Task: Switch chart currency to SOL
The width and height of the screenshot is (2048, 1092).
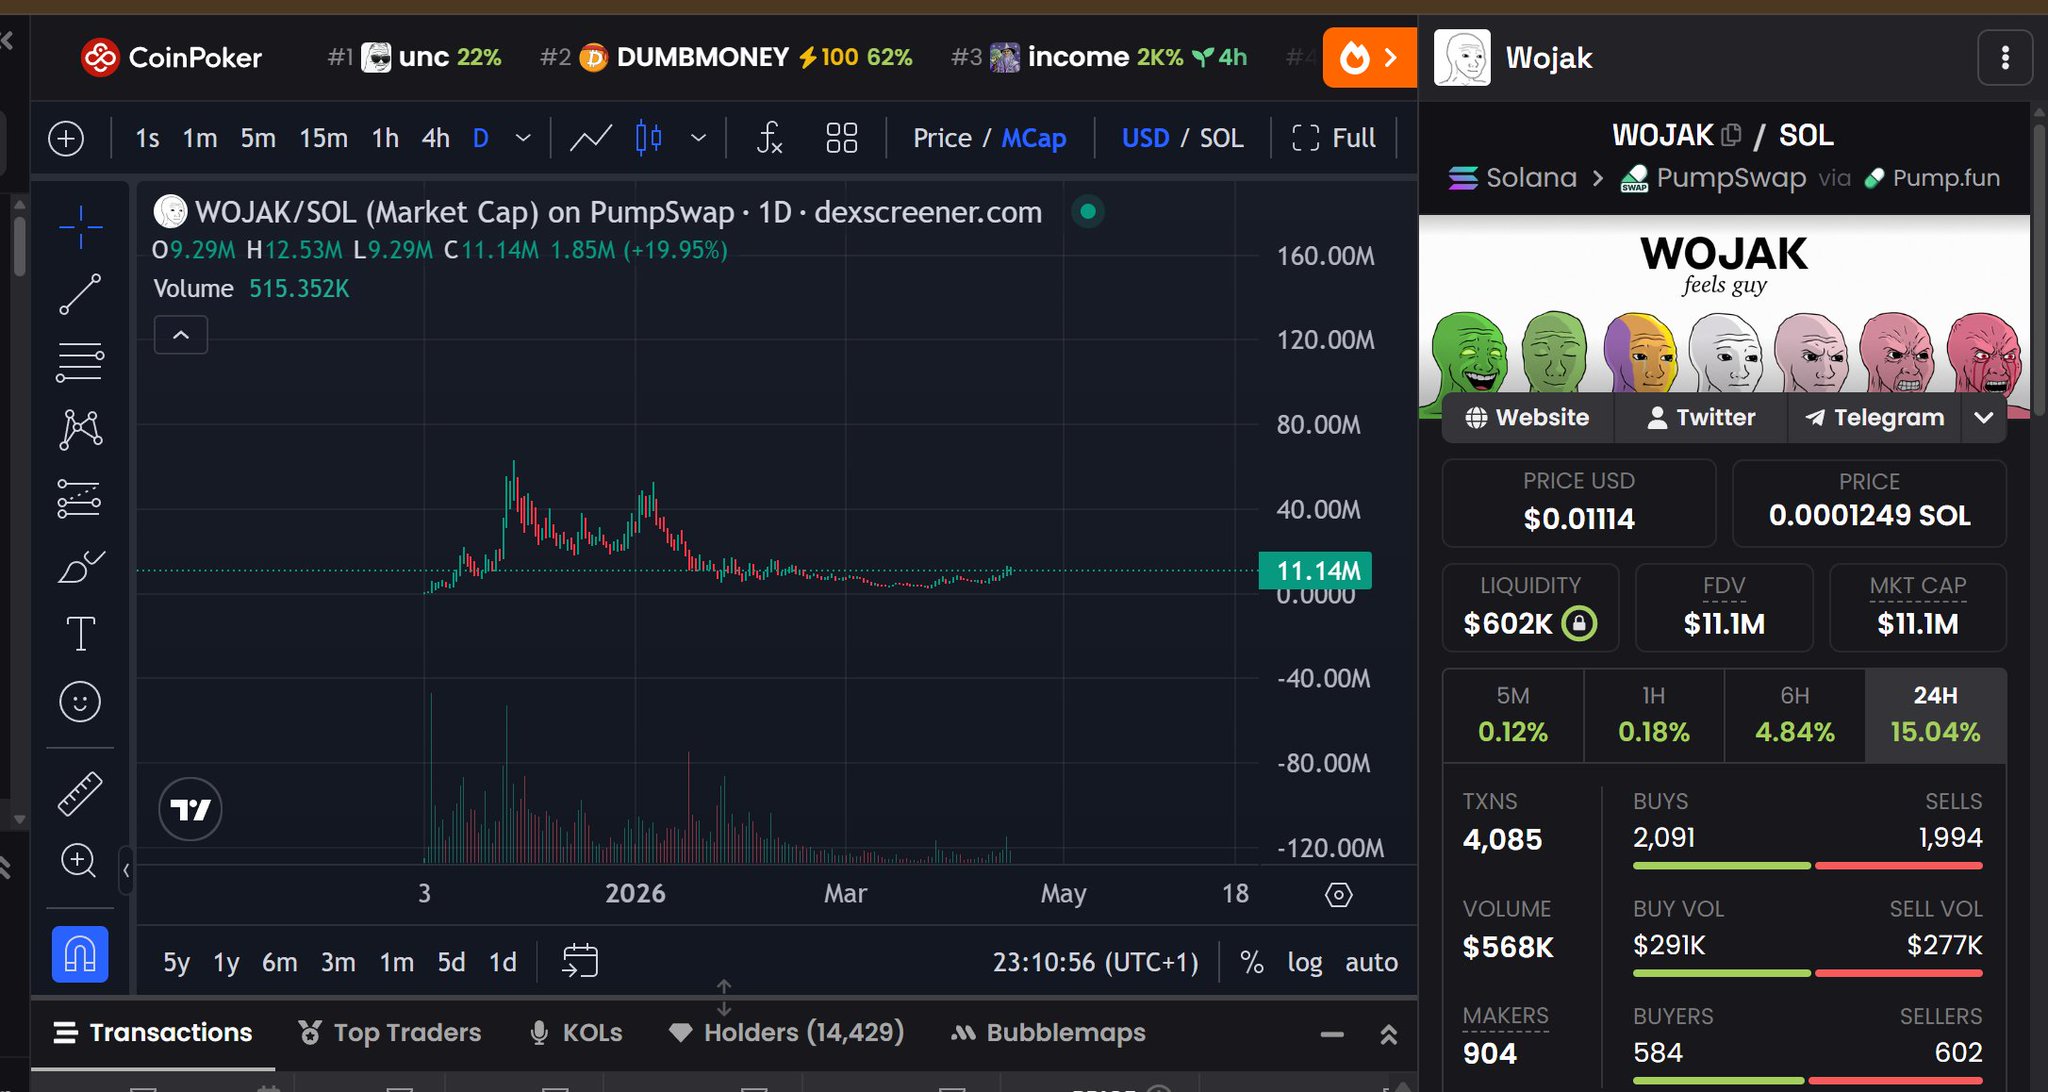Action: coord(1221,138)
